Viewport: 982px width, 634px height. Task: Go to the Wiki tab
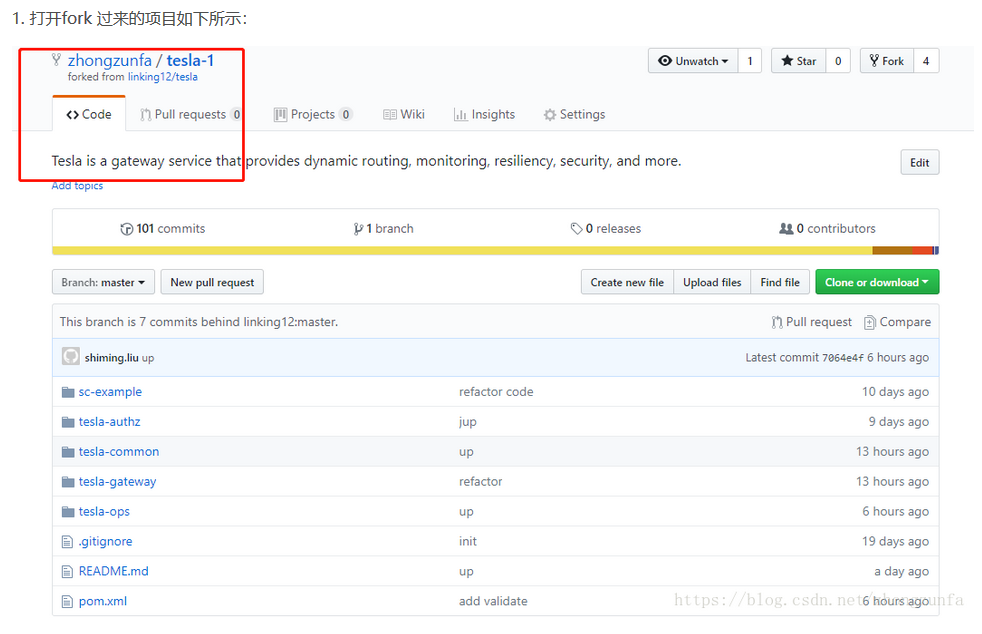pos(404,115)
